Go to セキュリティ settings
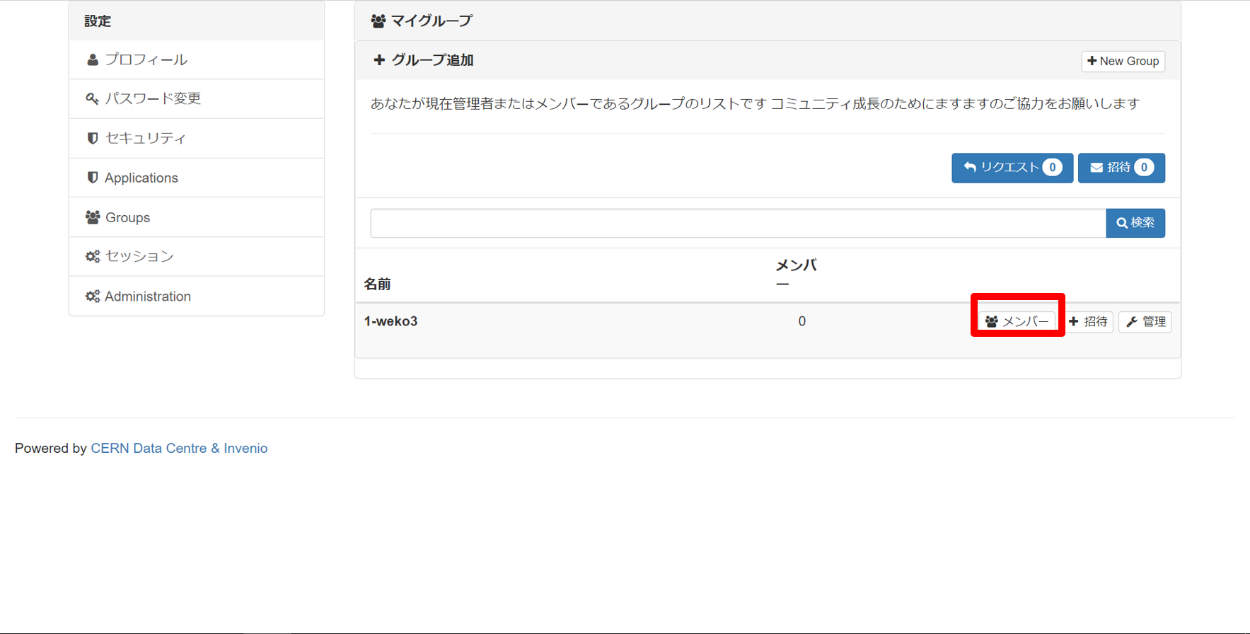Image resolution: width=1250 pixels, height=634 pixels. (146, 138)
